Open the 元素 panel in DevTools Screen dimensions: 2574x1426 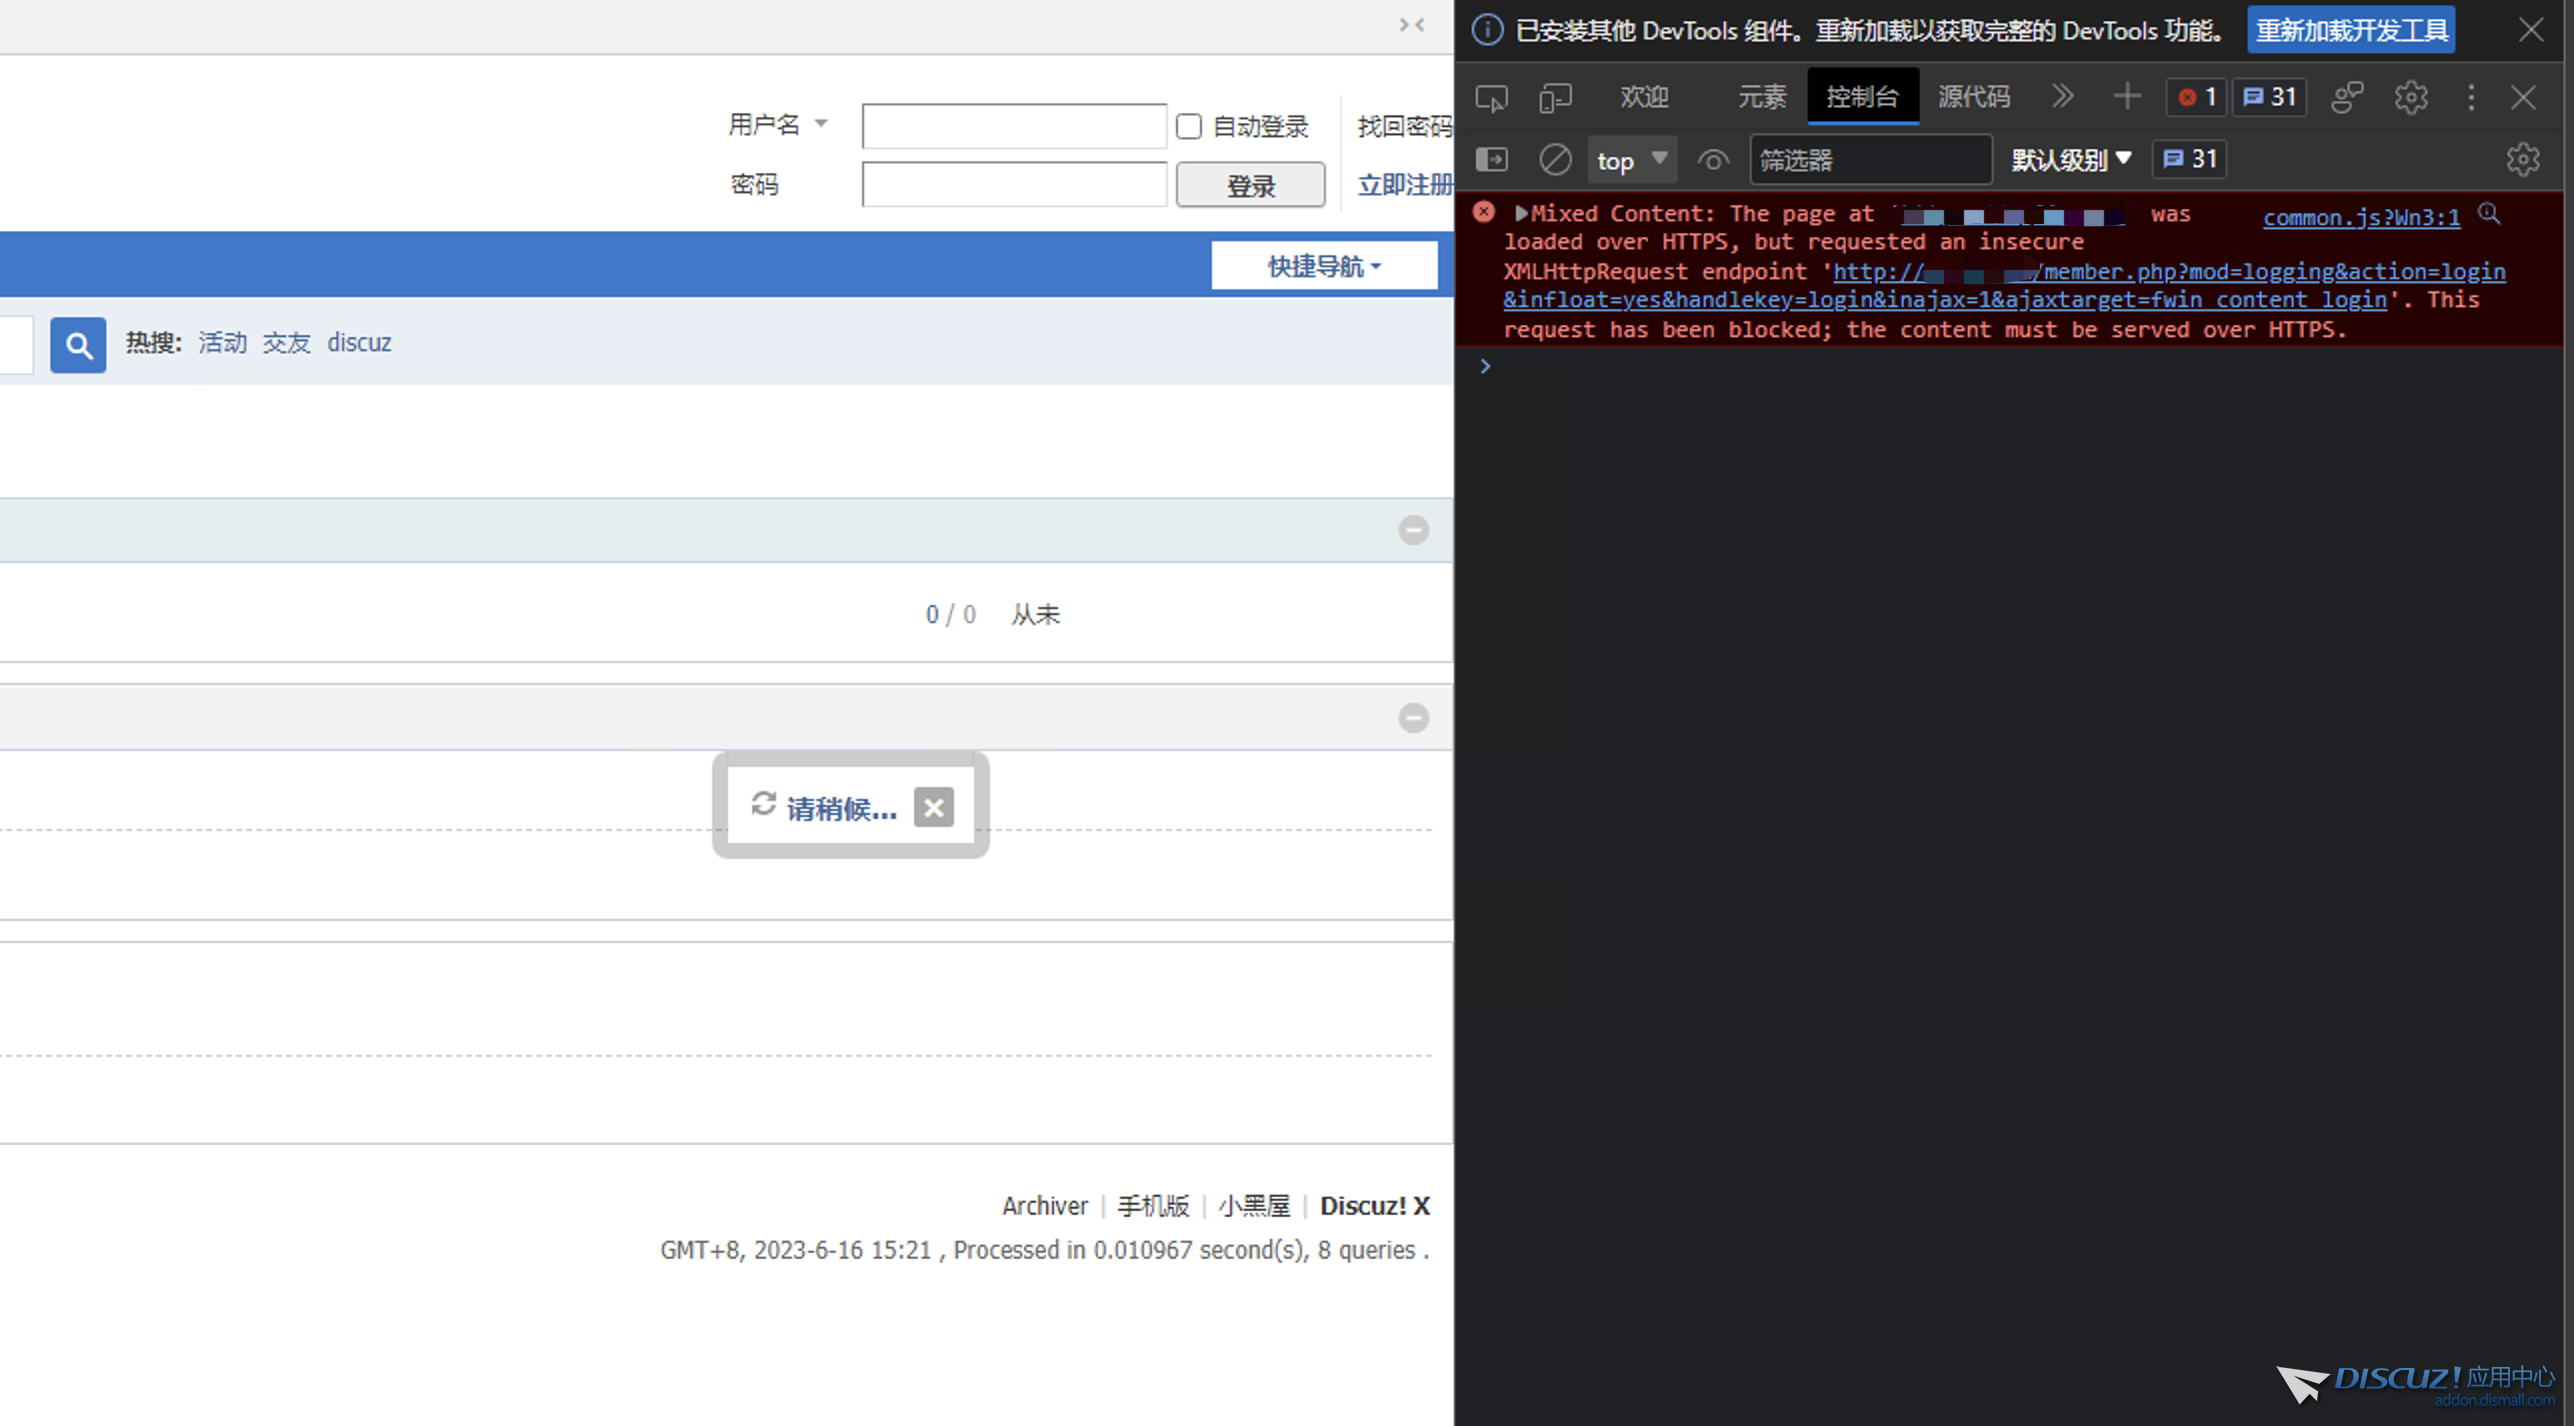1762,97
